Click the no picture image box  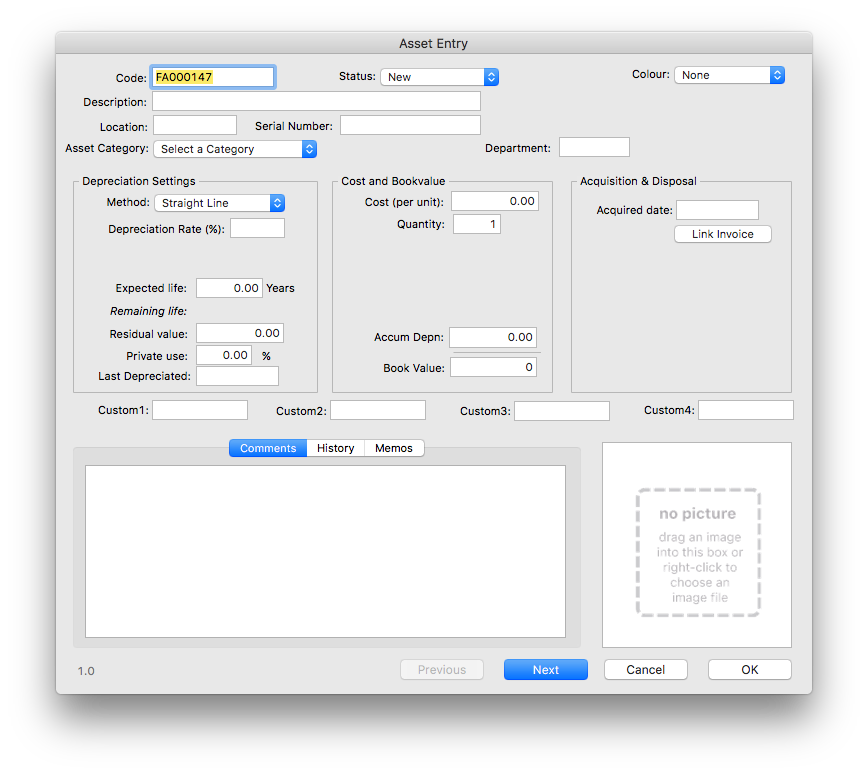coord(697,545)
